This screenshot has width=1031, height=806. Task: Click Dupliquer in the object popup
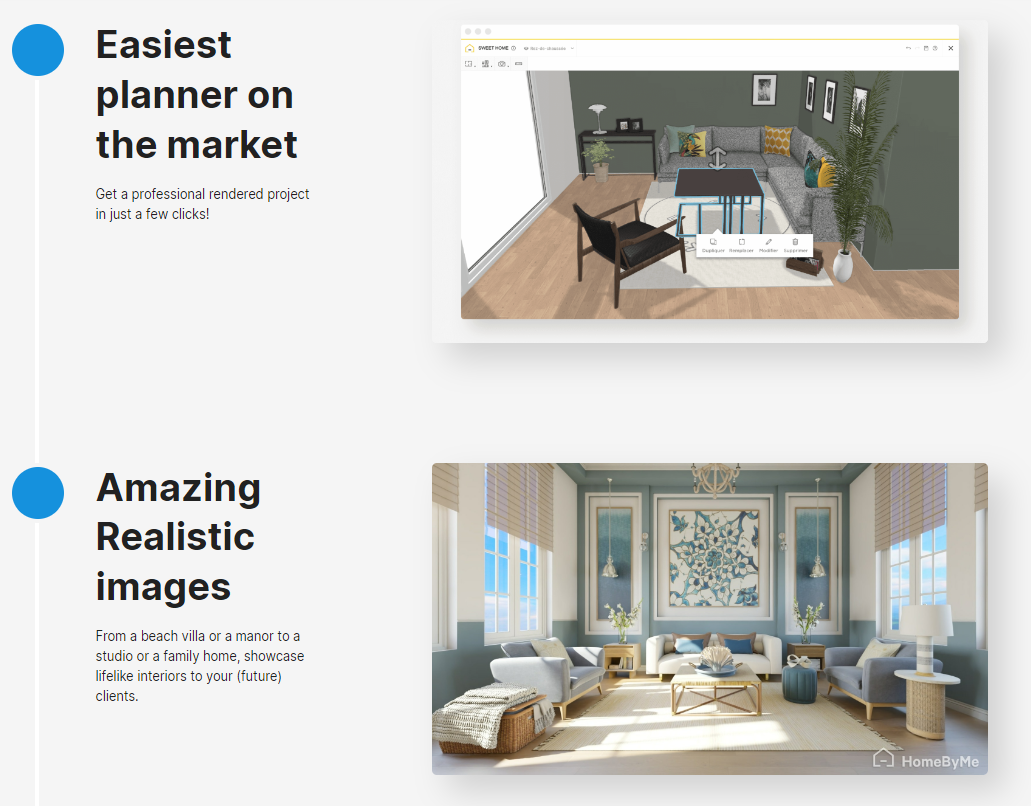point(713,245)
